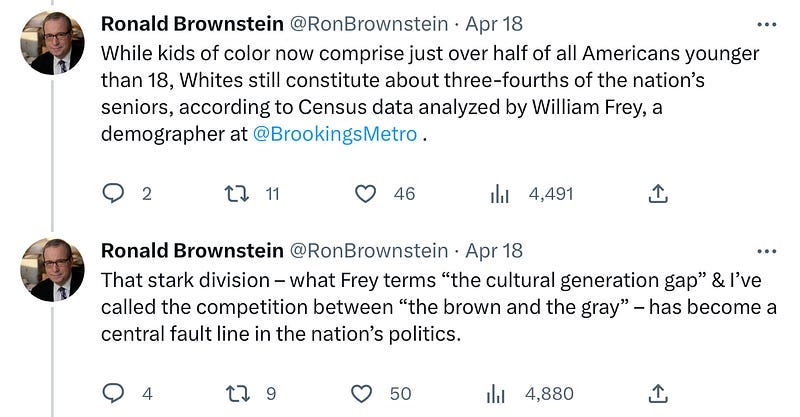Open the @RonBrownstein handle on second tweet
This screenshot has height=417, width=800.
pos(369,251)
